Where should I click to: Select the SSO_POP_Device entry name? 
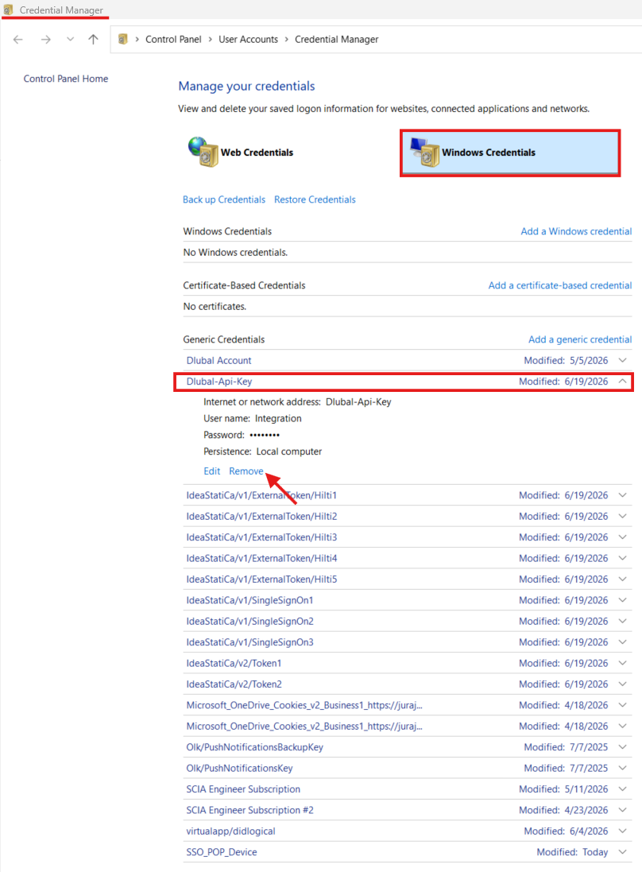tap(221, 852)
